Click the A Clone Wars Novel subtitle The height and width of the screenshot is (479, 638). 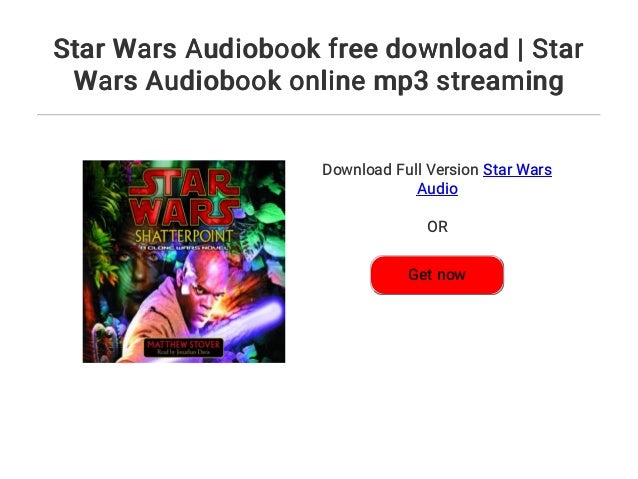pyautogui.click(x=184, y=247)
